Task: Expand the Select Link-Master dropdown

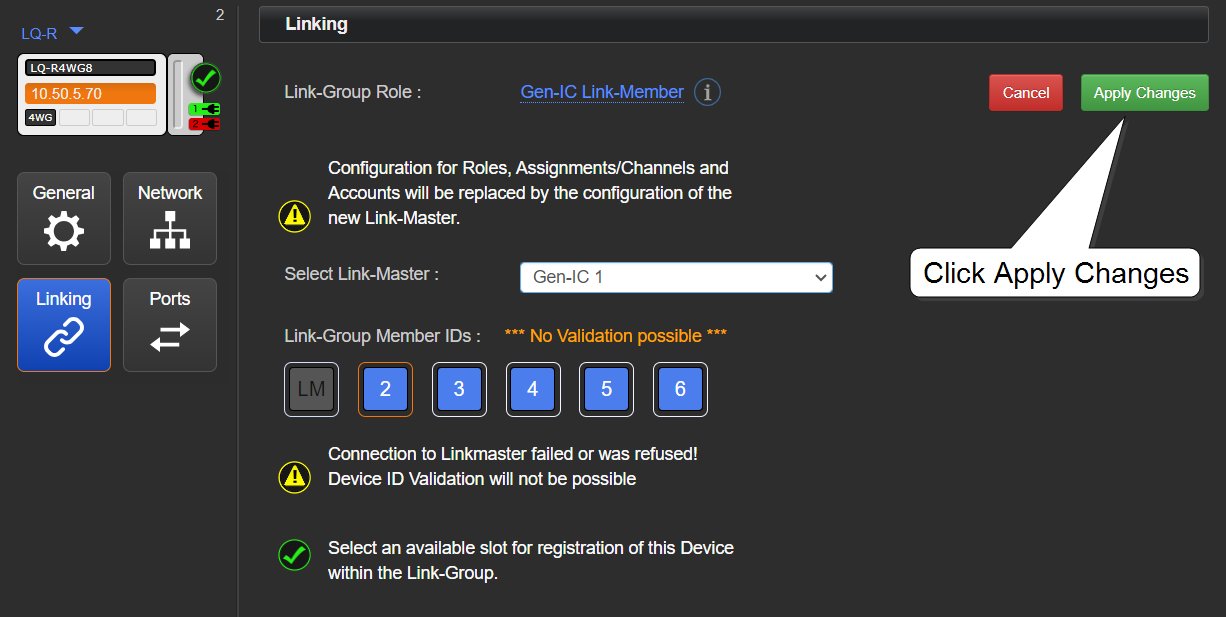Action: tap(676, 277)
